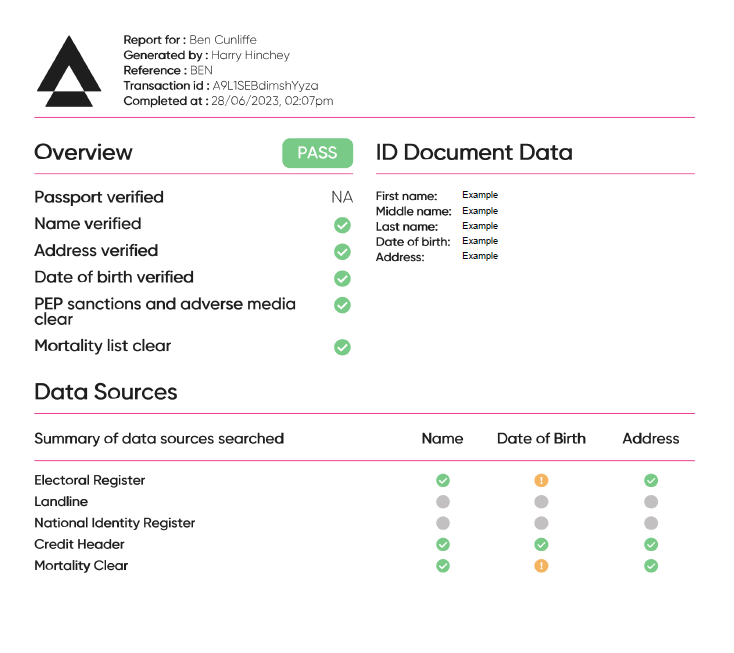Viewport: 734px width, 653px height.
Task: Click the Credit Header row label
Action: coord(79,544)
